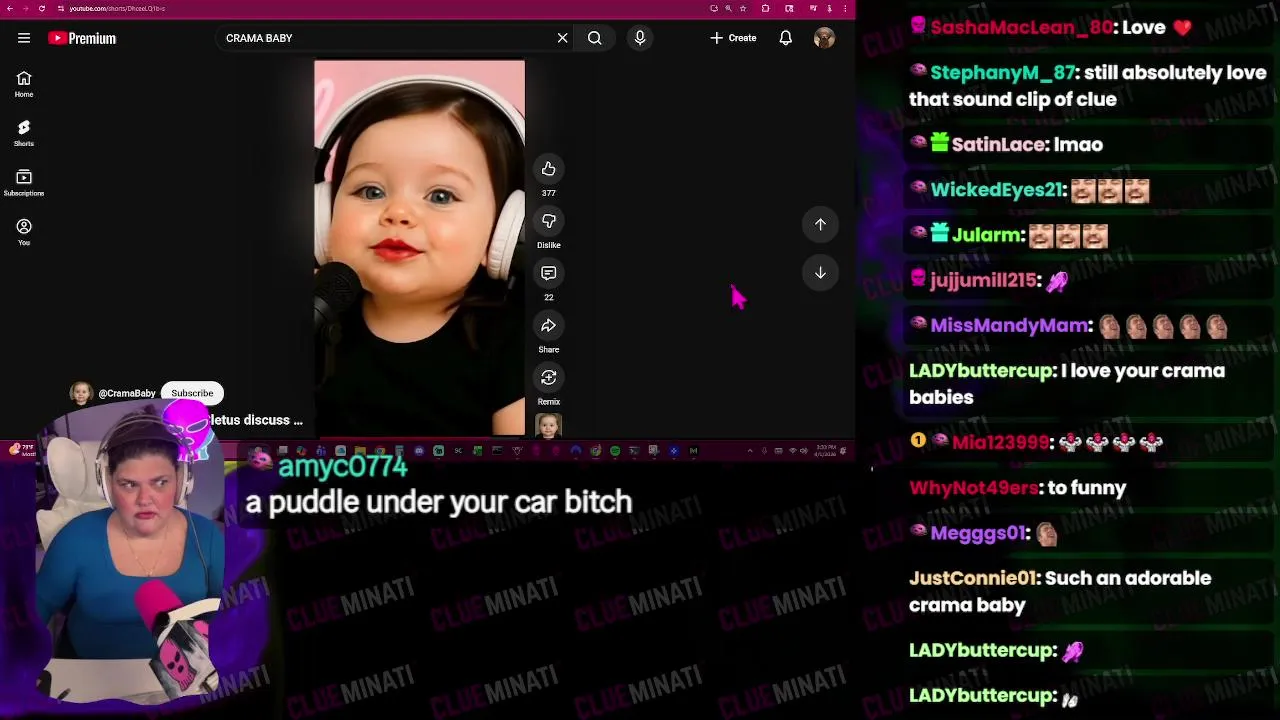Like this Short (377 likes)
Screen dimensions: 1280x720
click(548, 169)
